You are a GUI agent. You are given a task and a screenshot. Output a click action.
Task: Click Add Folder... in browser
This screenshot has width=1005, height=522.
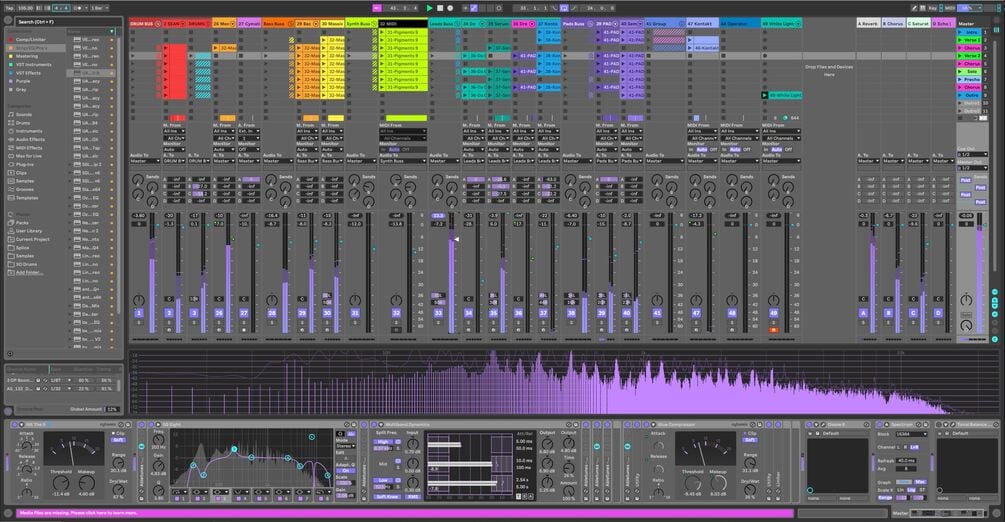[29, 273]
